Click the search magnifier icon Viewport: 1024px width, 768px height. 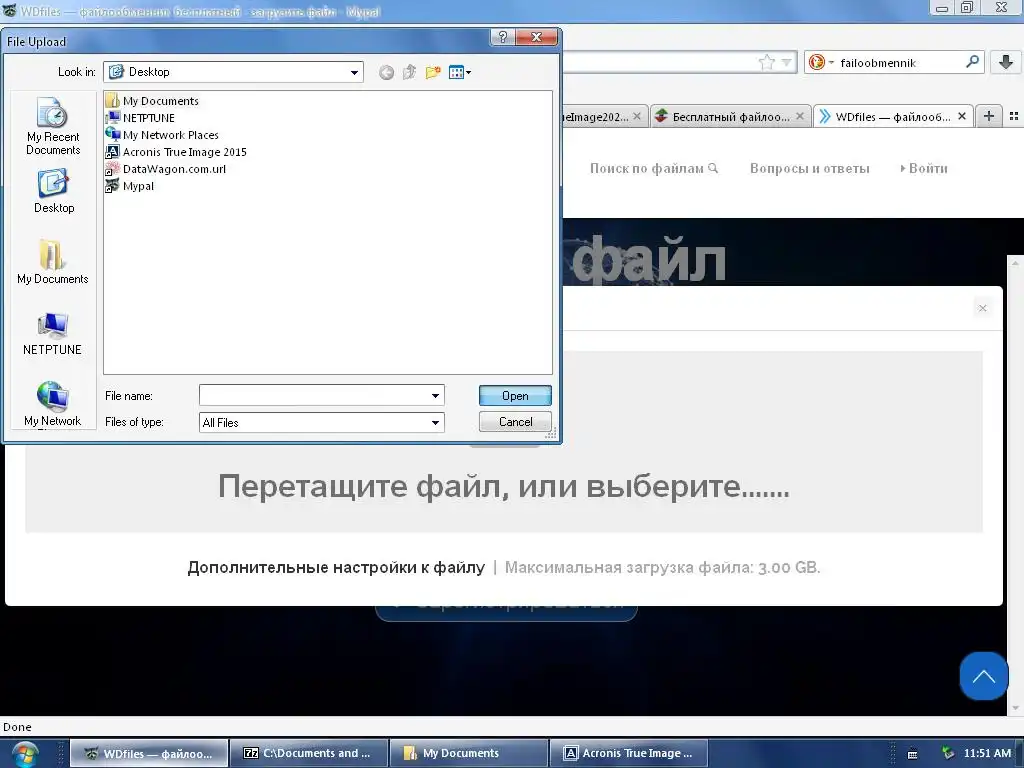[x=972, y=62]
